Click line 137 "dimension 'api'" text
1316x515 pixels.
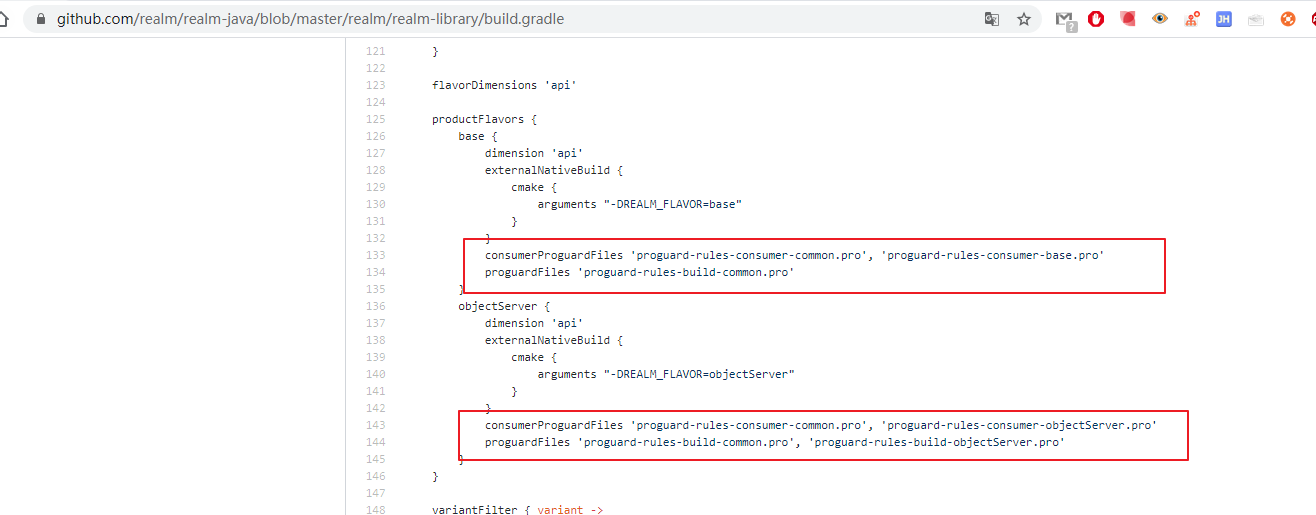534,323
